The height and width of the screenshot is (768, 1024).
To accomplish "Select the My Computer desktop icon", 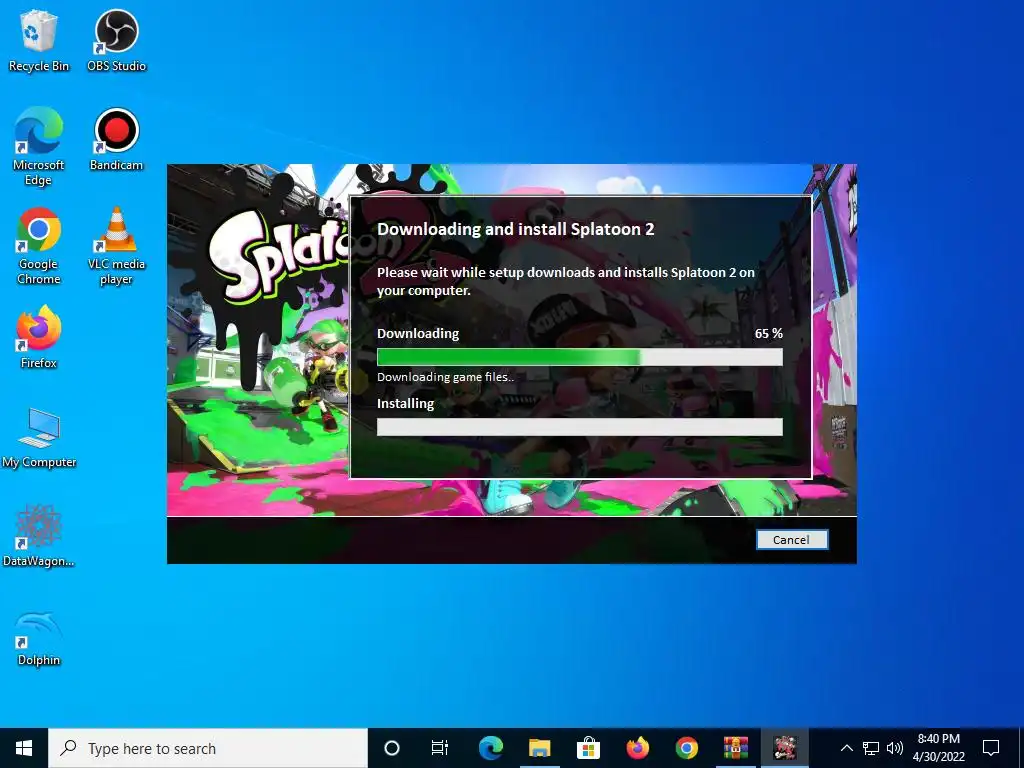I will [x=39, y=438].
